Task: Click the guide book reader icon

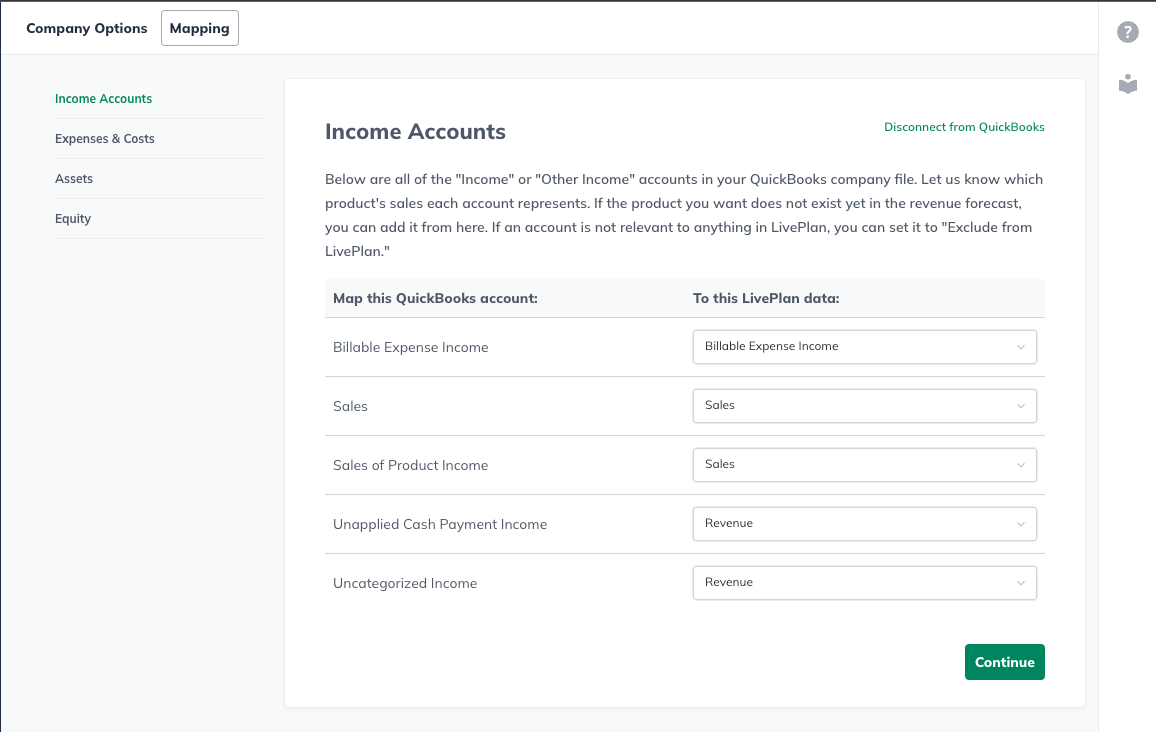Action: (1127, 83)
